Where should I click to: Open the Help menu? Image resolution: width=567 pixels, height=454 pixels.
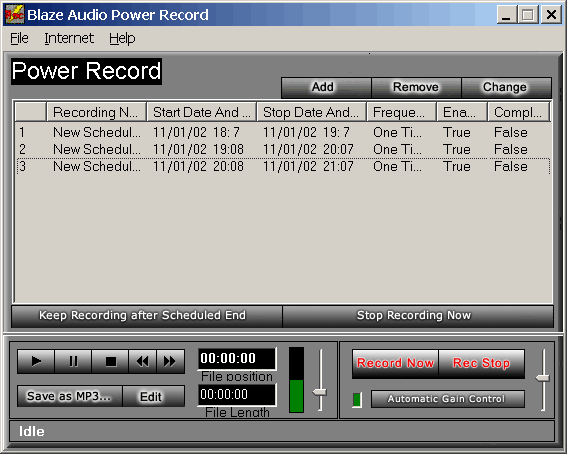[x=122, y=38]
